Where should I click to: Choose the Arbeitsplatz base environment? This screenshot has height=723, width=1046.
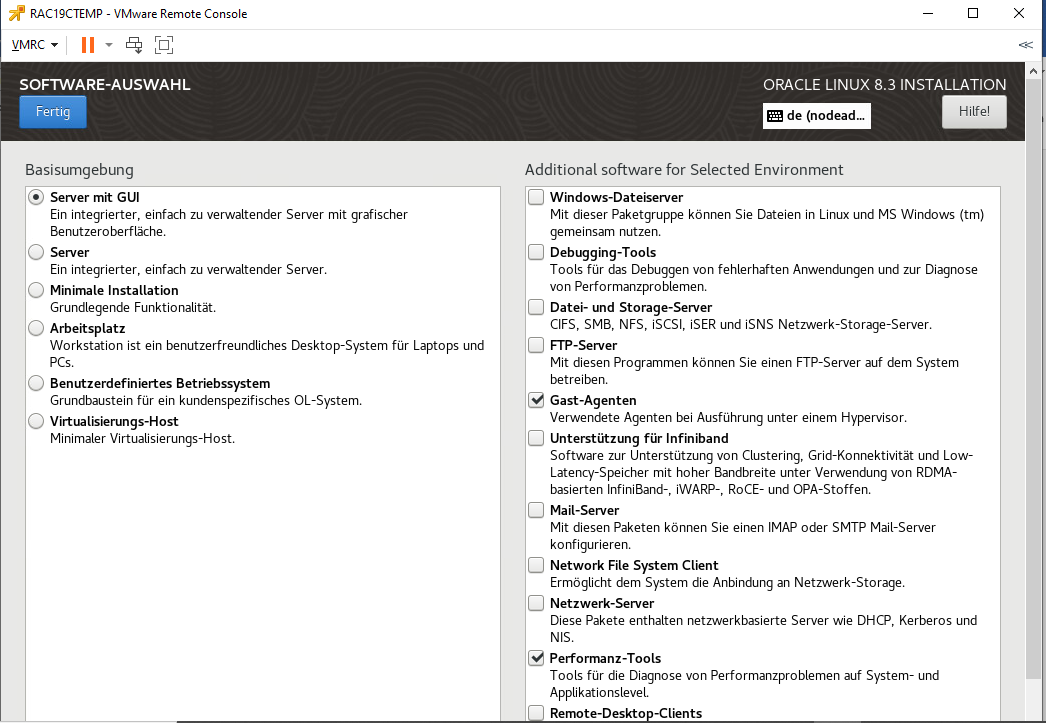37,328
